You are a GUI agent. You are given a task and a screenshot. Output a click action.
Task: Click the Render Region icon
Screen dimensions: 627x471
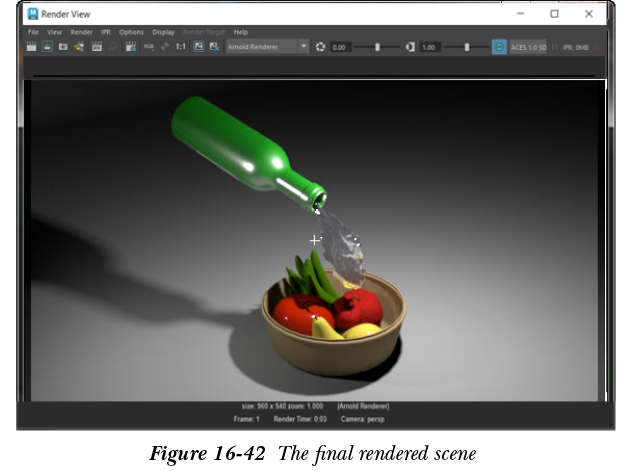pyautogui.click(x=47, y=47)
